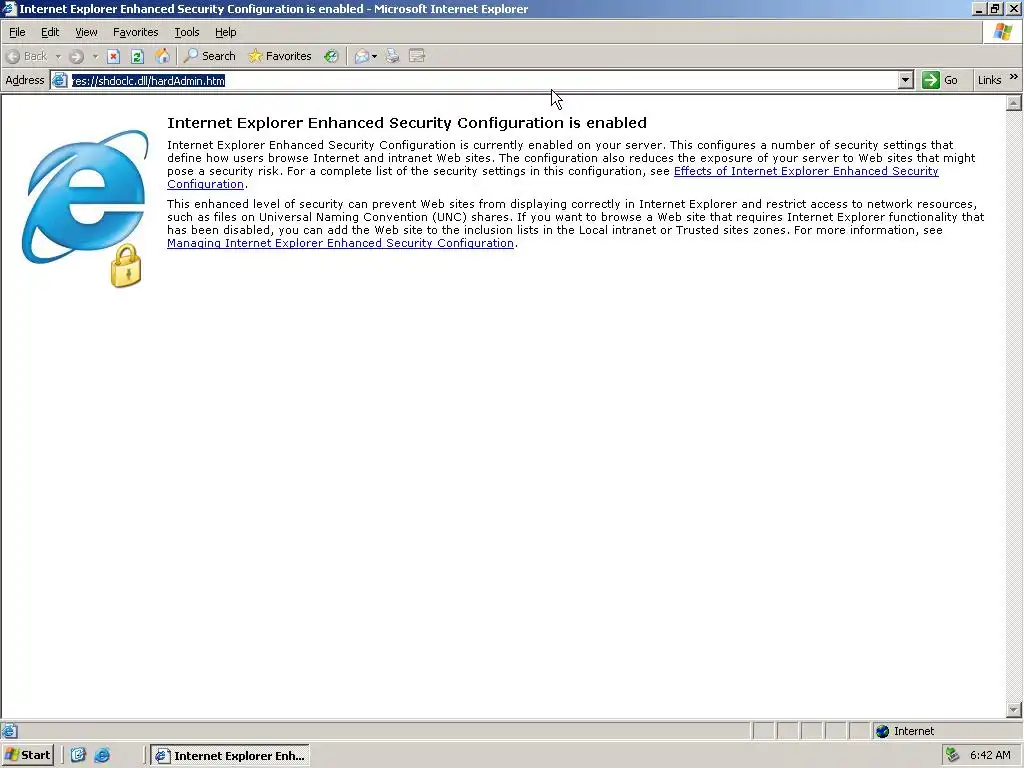The width and height of the screenshot is (1024, 768).
Task: Click the Show Desktop quick launch icon
Action: click(x=78, y=756)
